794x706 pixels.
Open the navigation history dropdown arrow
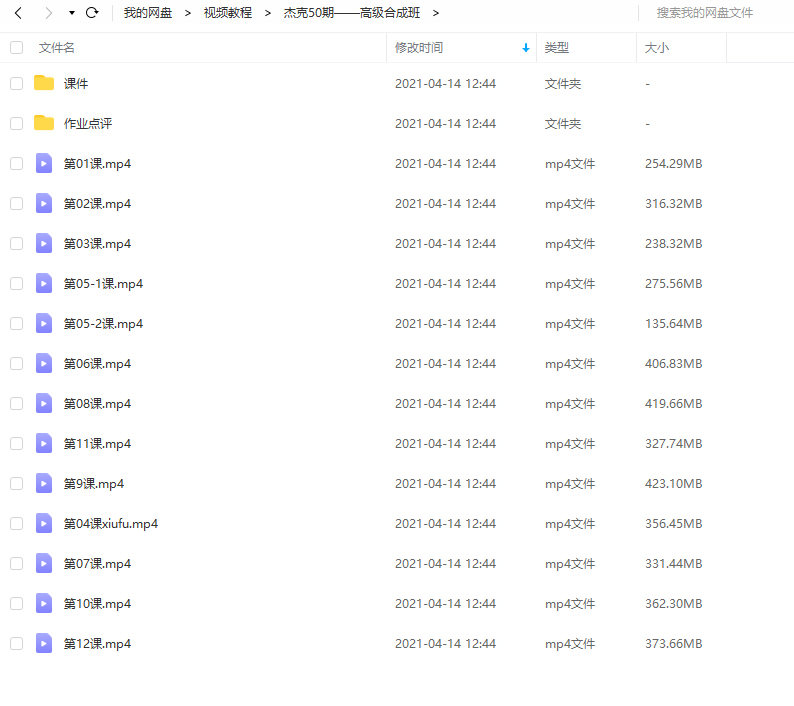pyautogui.click(x=71, y=13)
